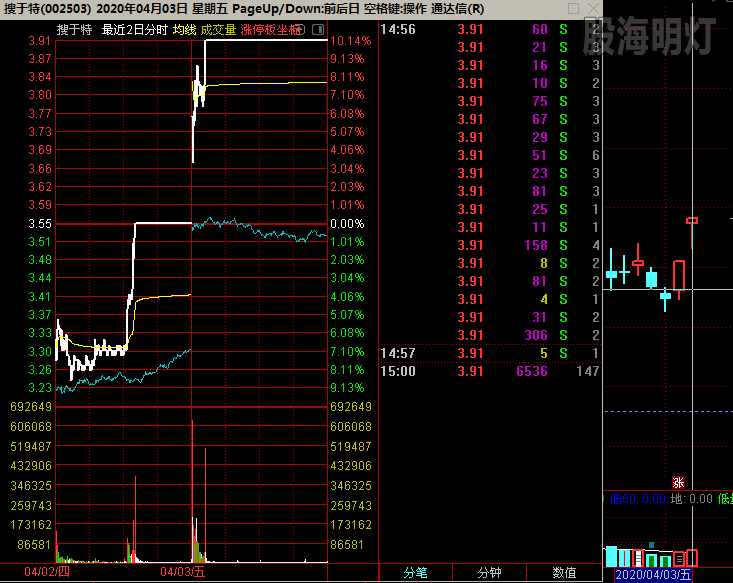Screen dimensions: 733x583
Task: Click the 最近2日分时 label
Action: tap(135, 30)
